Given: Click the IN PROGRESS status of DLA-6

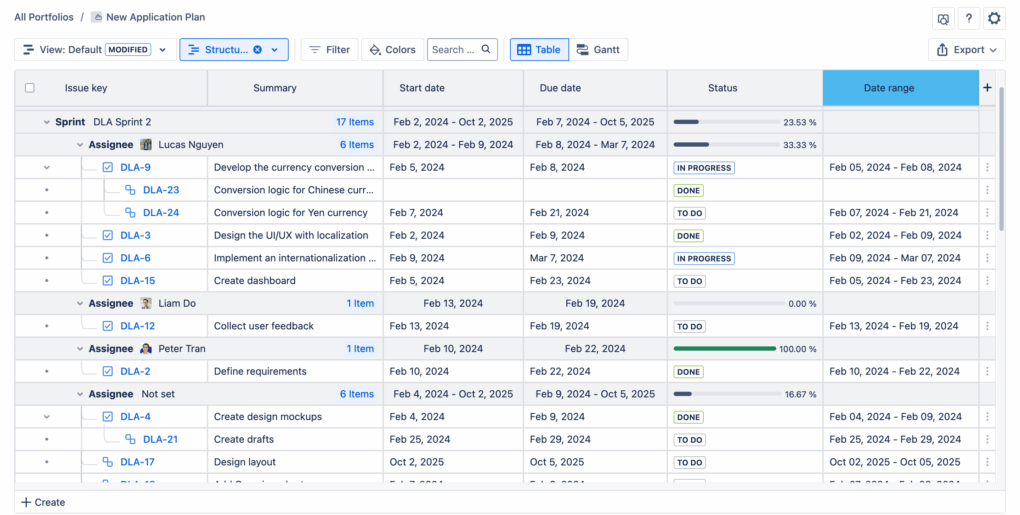Looking at the screenshot, I should pos(704,258).
